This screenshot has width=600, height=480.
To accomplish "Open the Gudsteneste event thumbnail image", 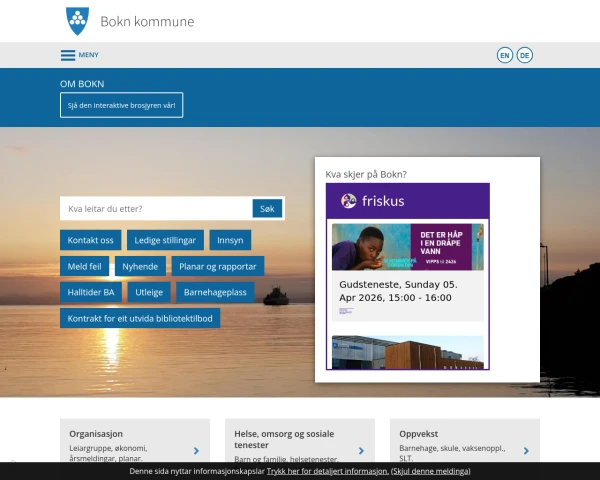I will pos(408,247).
